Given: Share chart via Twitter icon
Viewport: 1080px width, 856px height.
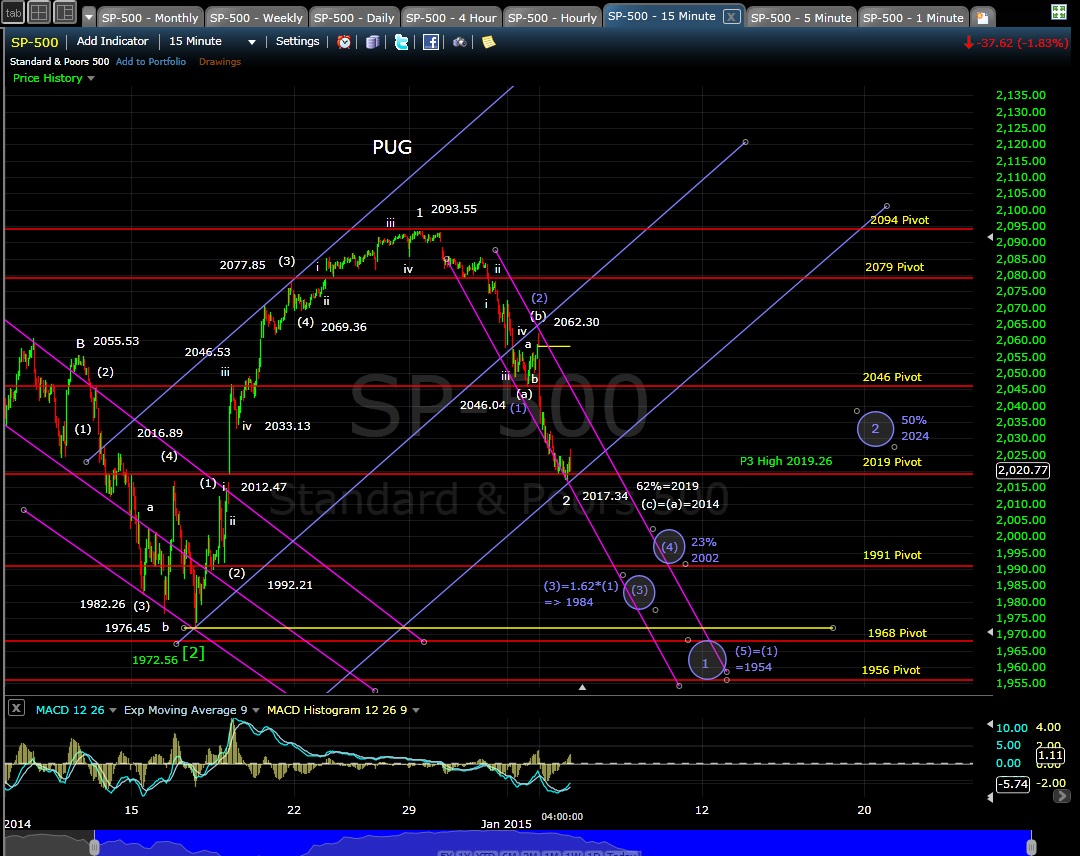Looking at the screenshot, I should 402,42.
